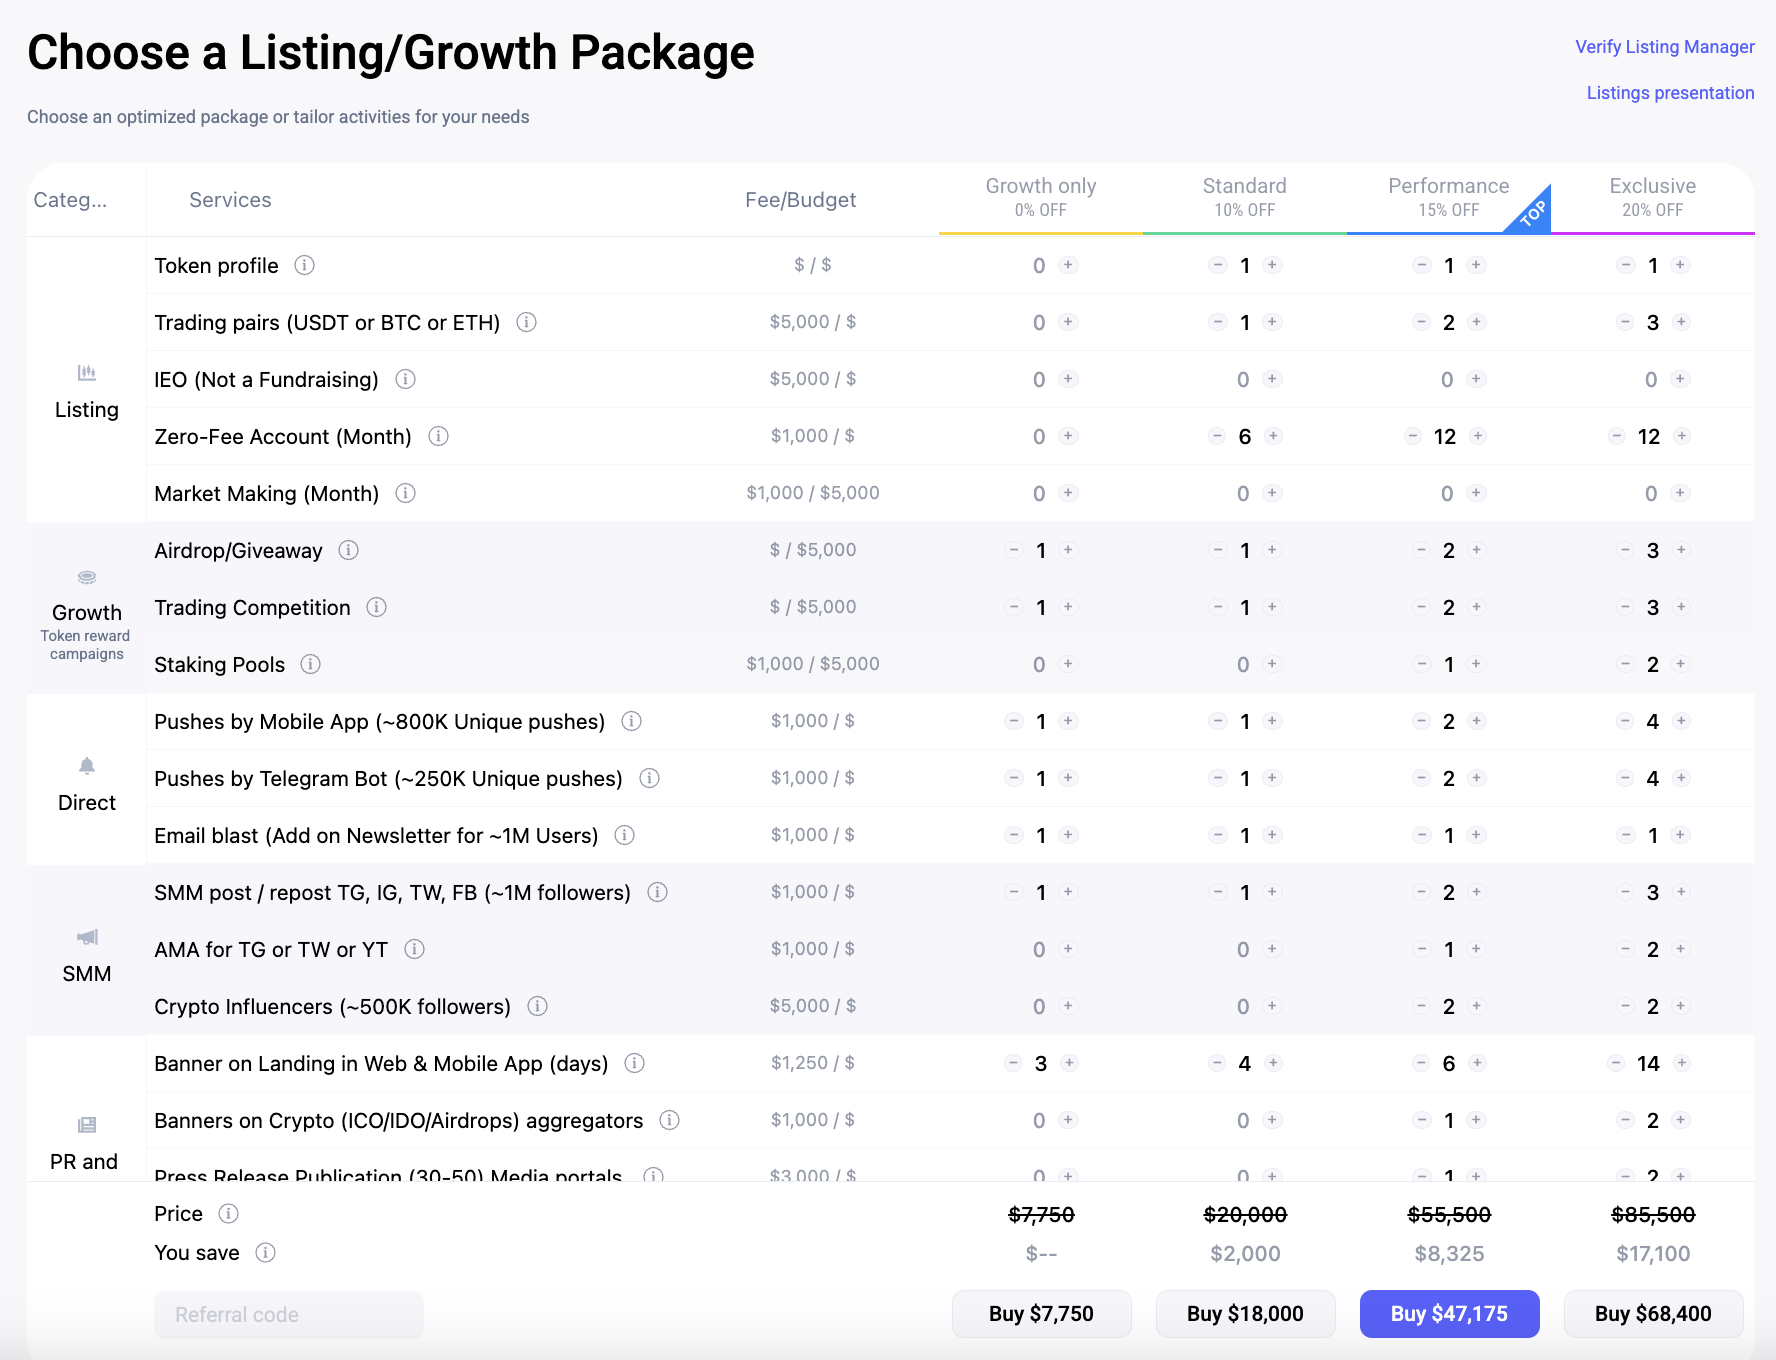Increase Pushes by Telegram Bot in Standard
This screenshot has height=1360, width=1776.
point(1272,778)
